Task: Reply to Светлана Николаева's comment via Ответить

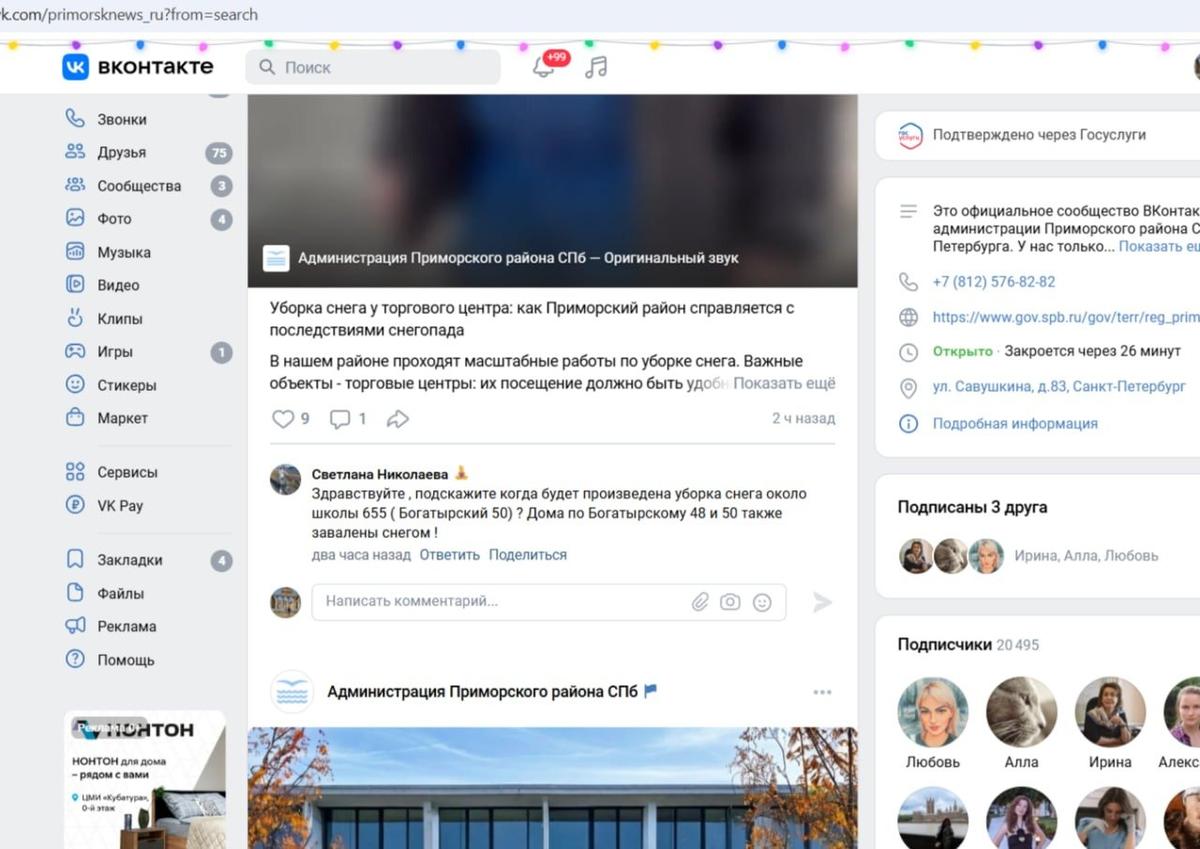Action: 448,554
